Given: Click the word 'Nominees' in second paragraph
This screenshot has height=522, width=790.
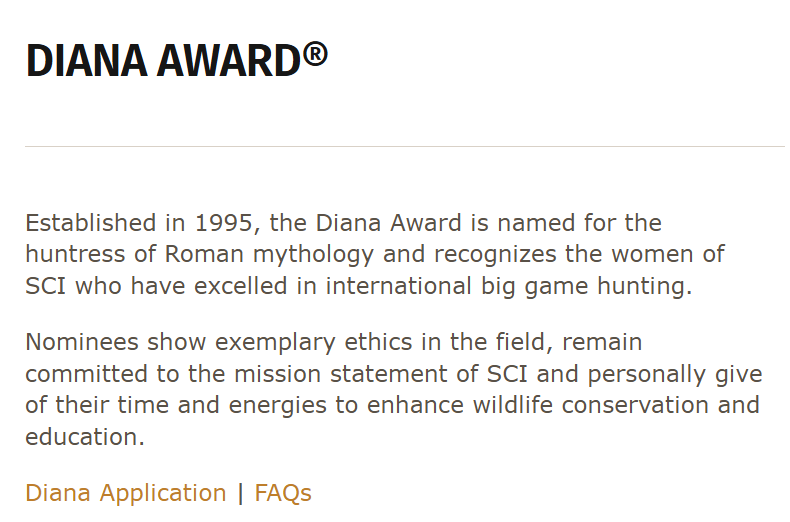Looking at the screenshot, I should pyautogui.click(x=82, y=343).
